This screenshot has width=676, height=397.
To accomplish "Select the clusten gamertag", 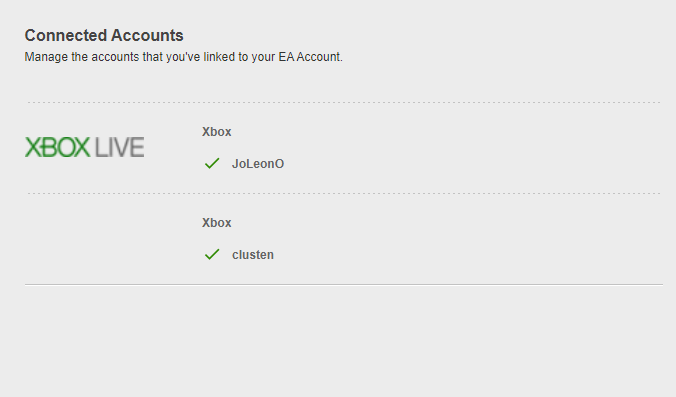I will click(x=253, y=255).
